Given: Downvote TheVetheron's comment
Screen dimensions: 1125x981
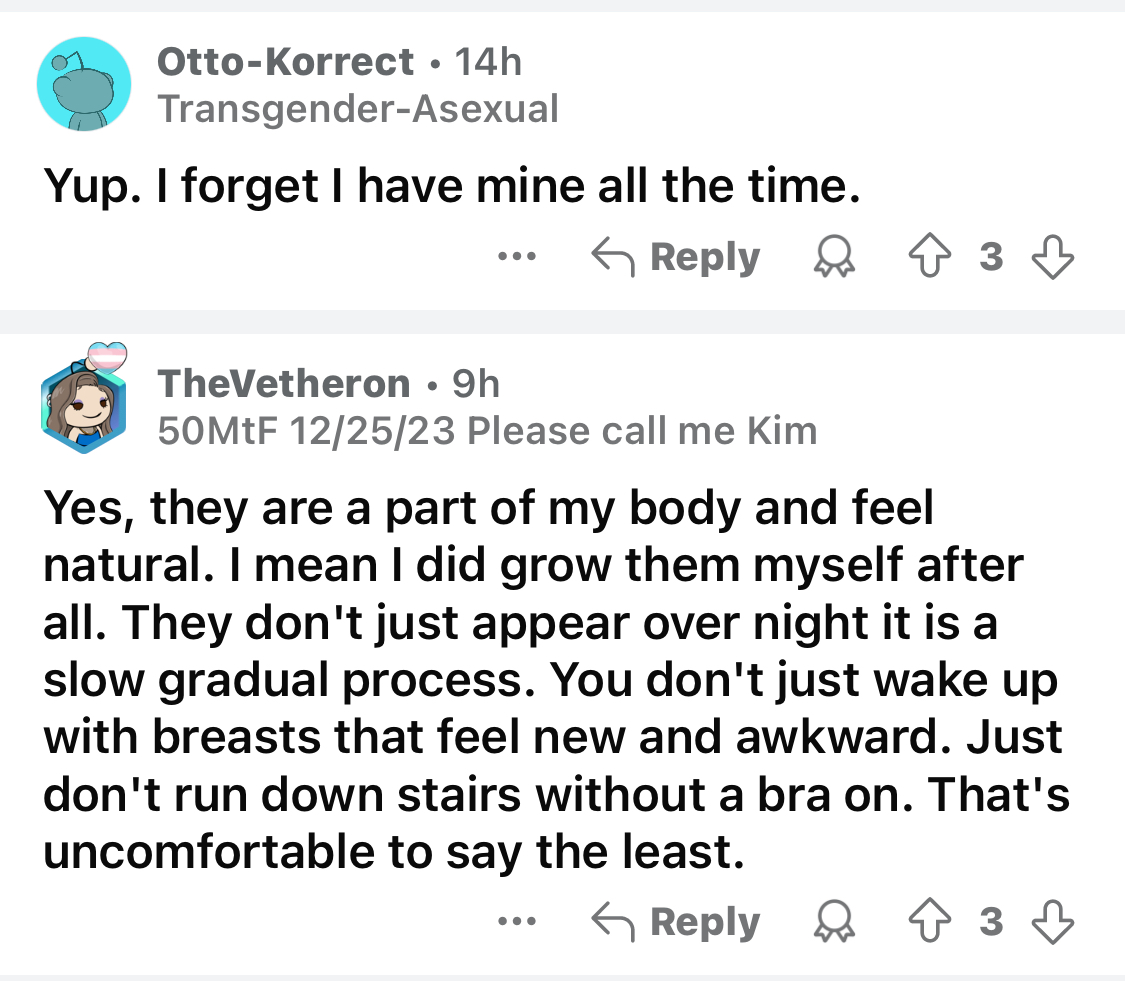Looking at the screenshot, I should pyautogui.click(x=1051, y=922).
